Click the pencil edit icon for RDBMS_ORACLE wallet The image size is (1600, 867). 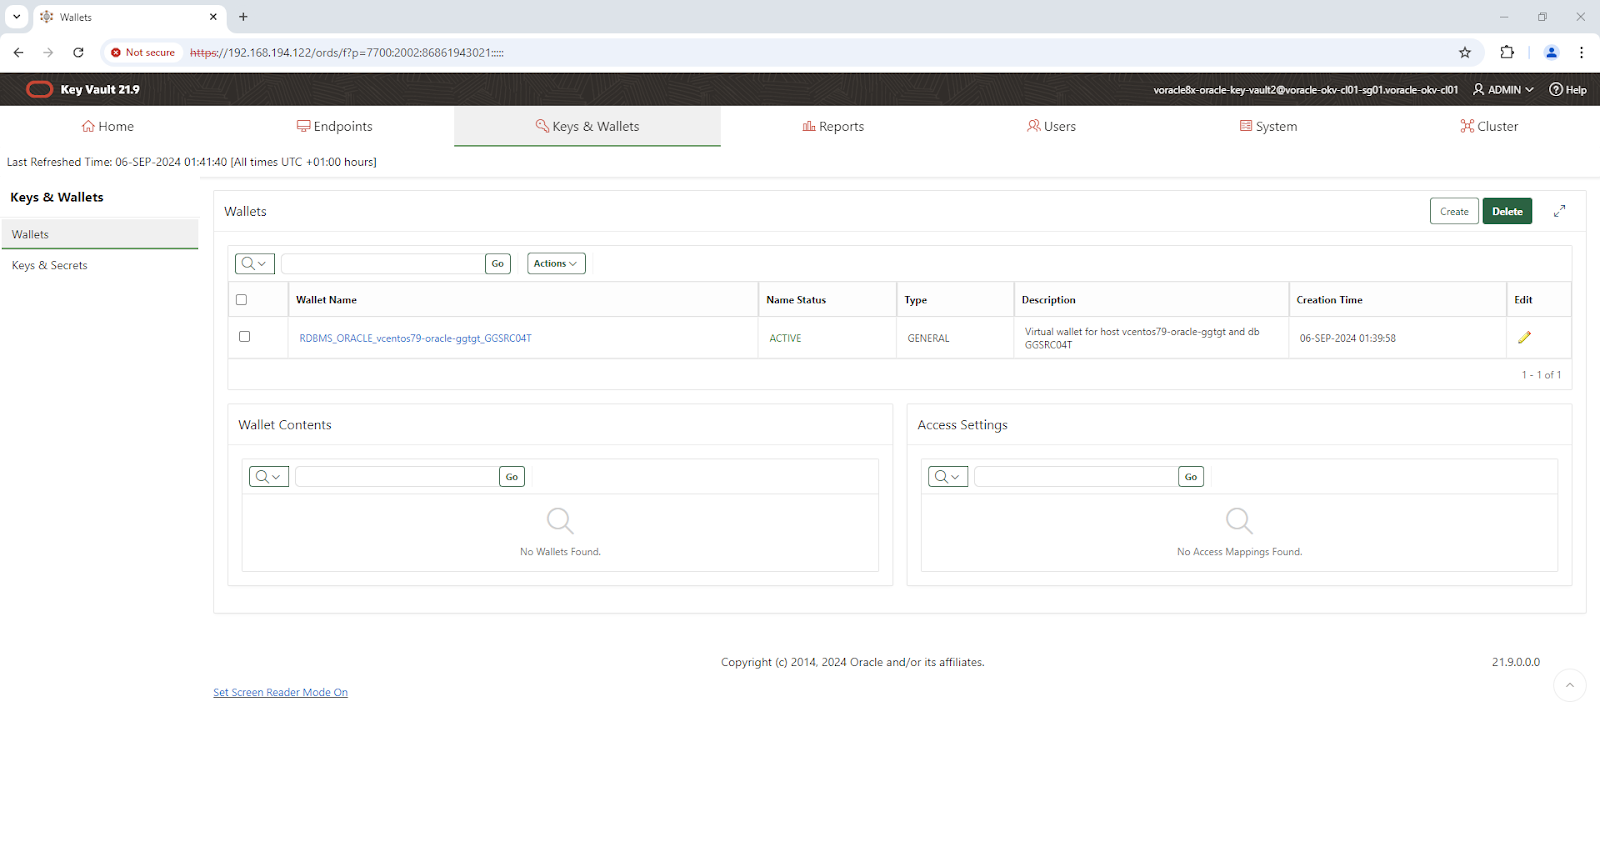[x=1524, y=338]
